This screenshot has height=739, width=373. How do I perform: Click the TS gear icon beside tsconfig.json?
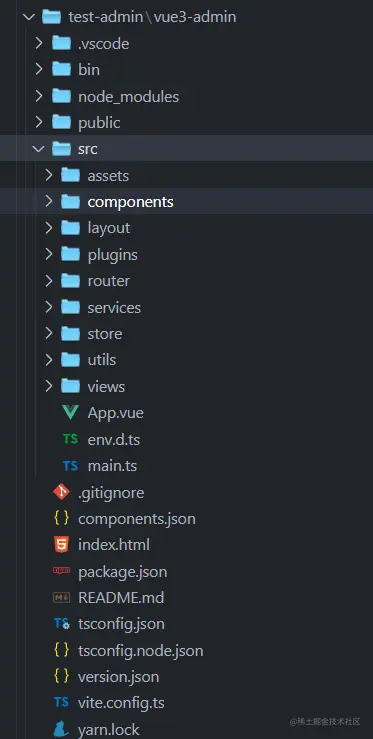61,624
